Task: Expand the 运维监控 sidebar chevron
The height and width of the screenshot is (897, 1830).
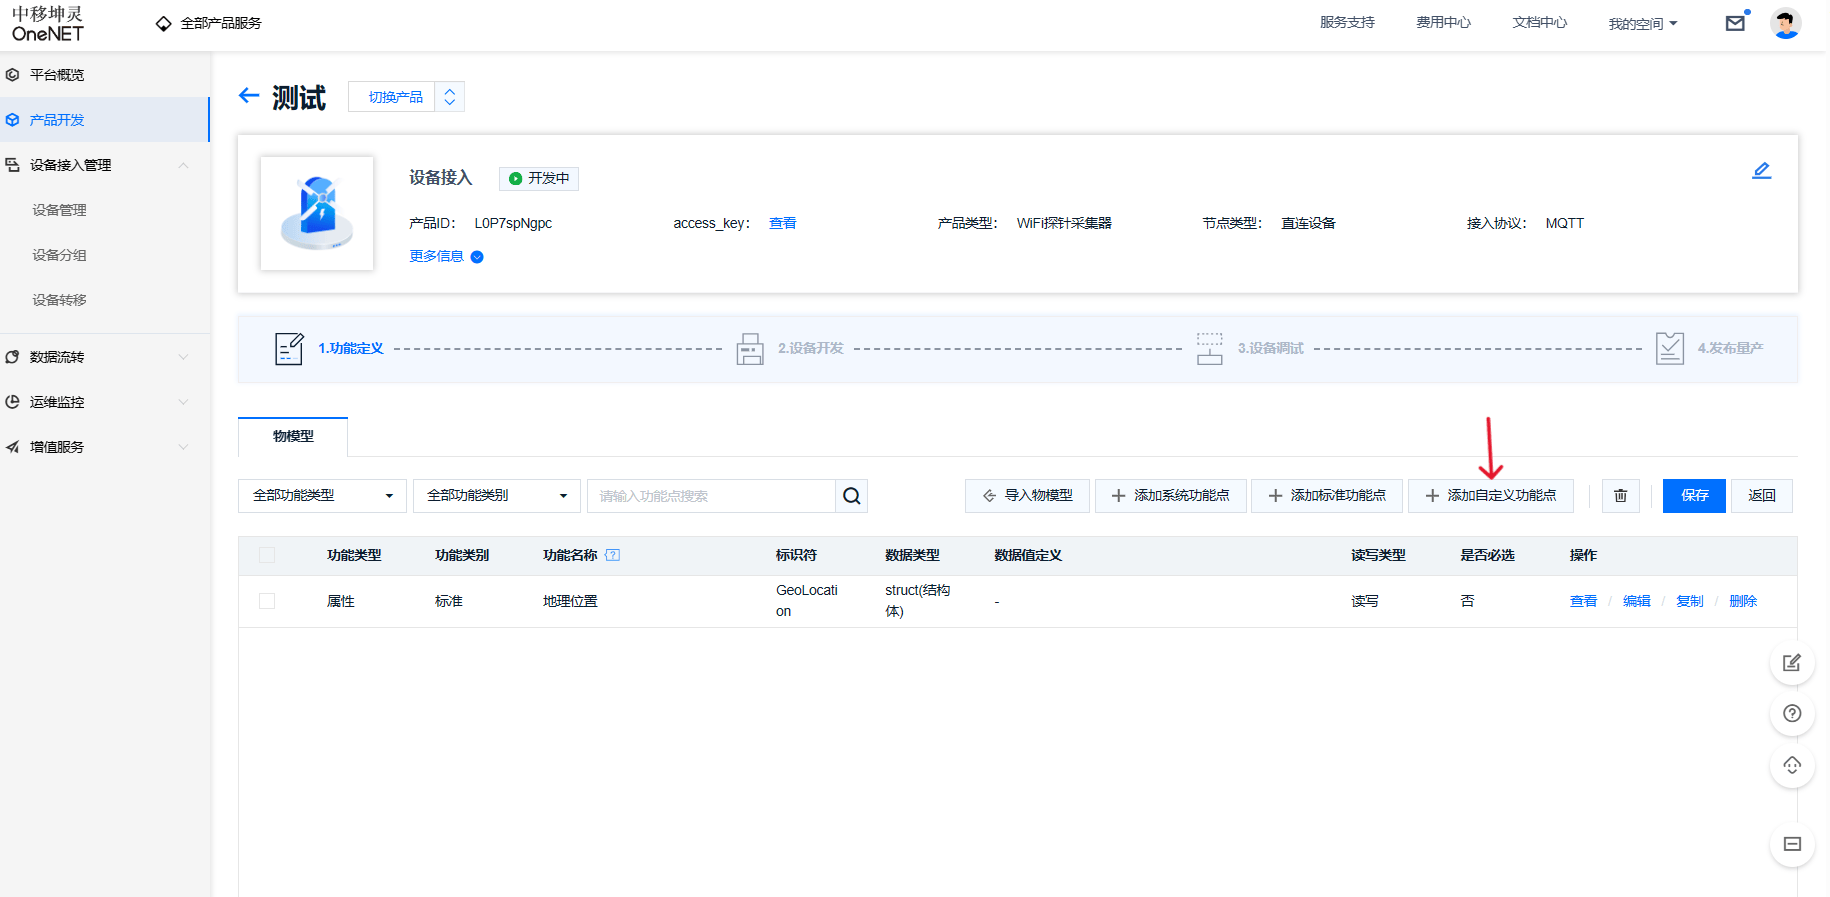Action: (x=183, y=402)
